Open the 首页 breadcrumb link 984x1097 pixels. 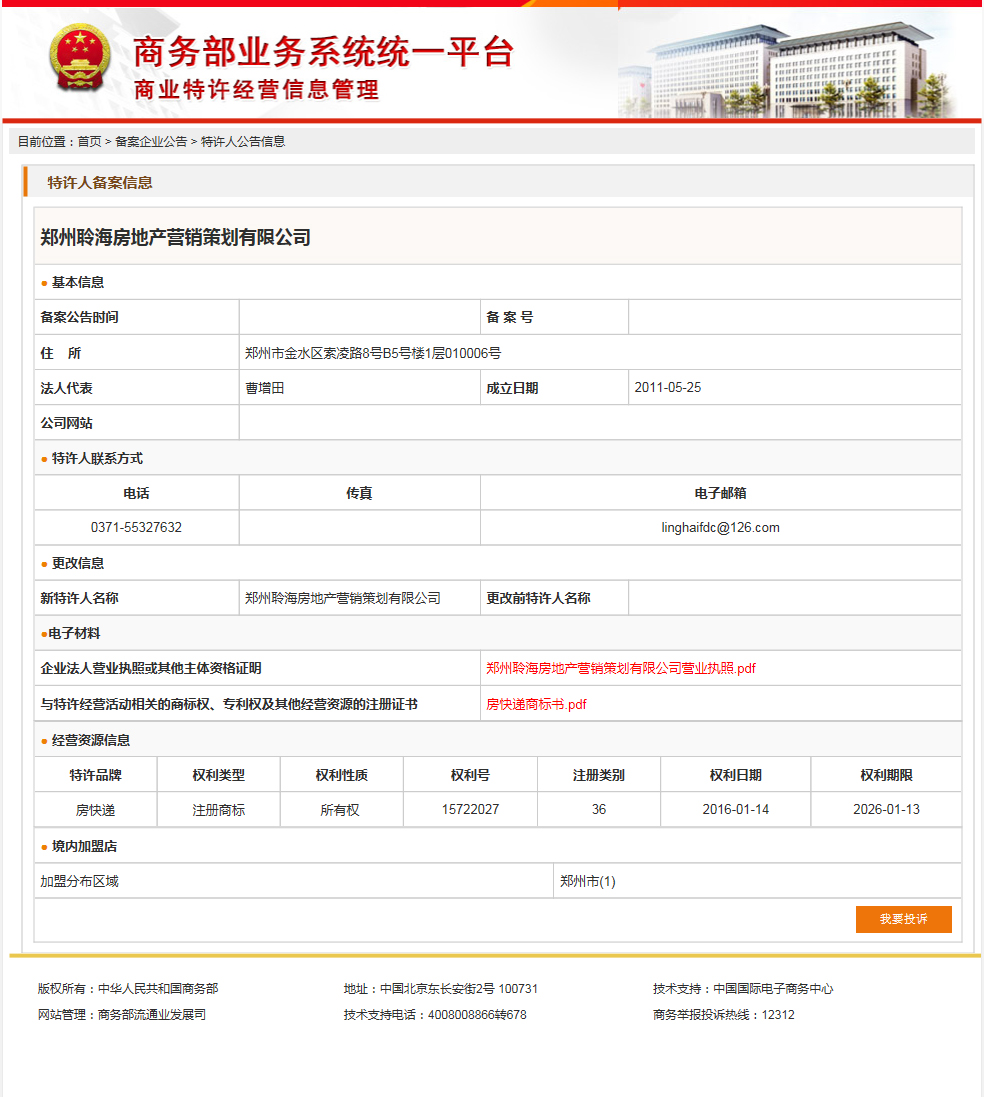click(x=89, y=141)
